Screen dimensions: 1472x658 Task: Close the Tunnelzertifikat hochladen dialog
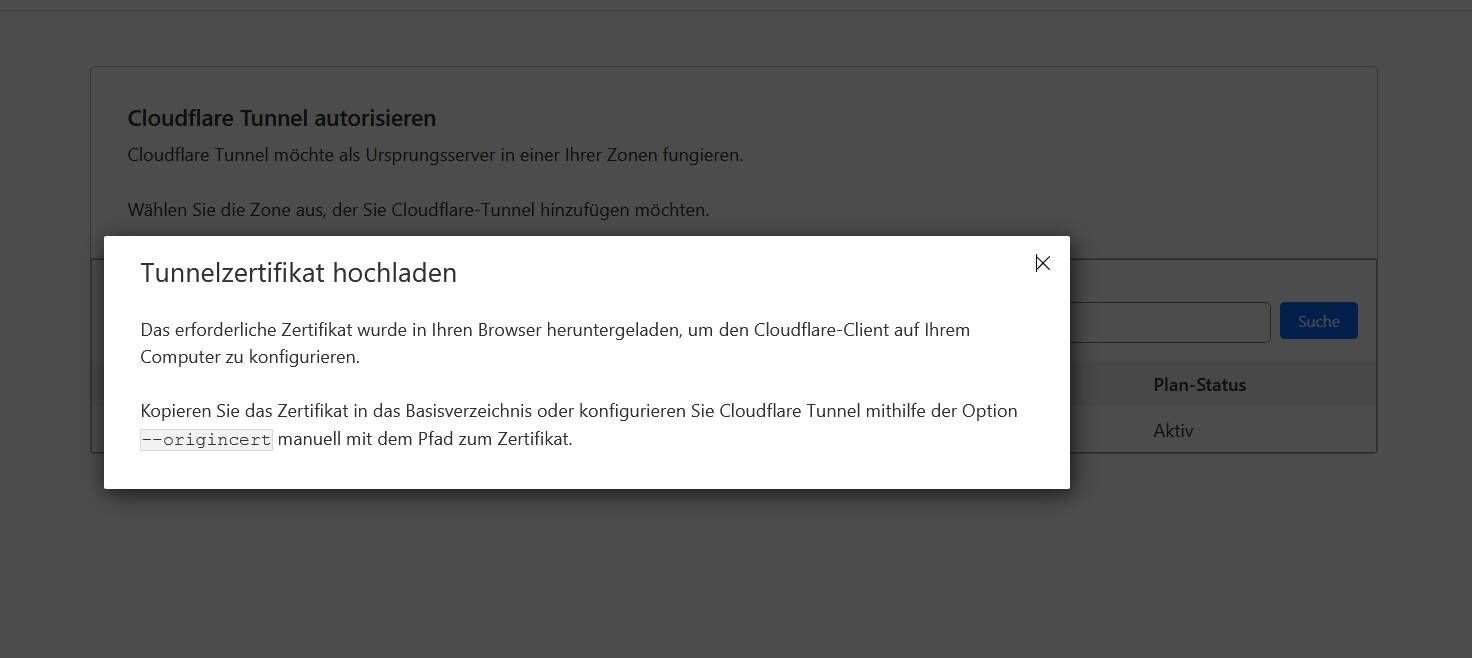(1042, 263)
